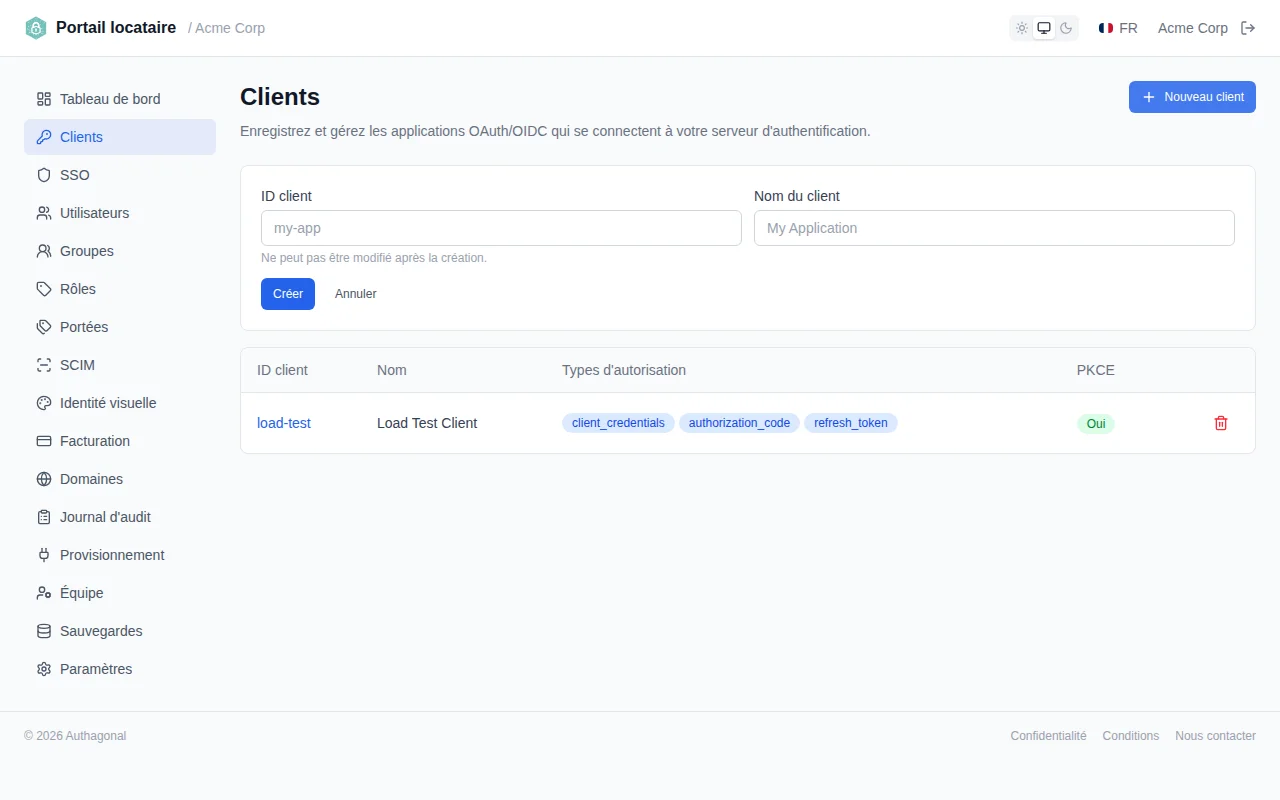Click the Créer button
Viewport: 1280px width, 800px height.
click(x=288, y=294)
